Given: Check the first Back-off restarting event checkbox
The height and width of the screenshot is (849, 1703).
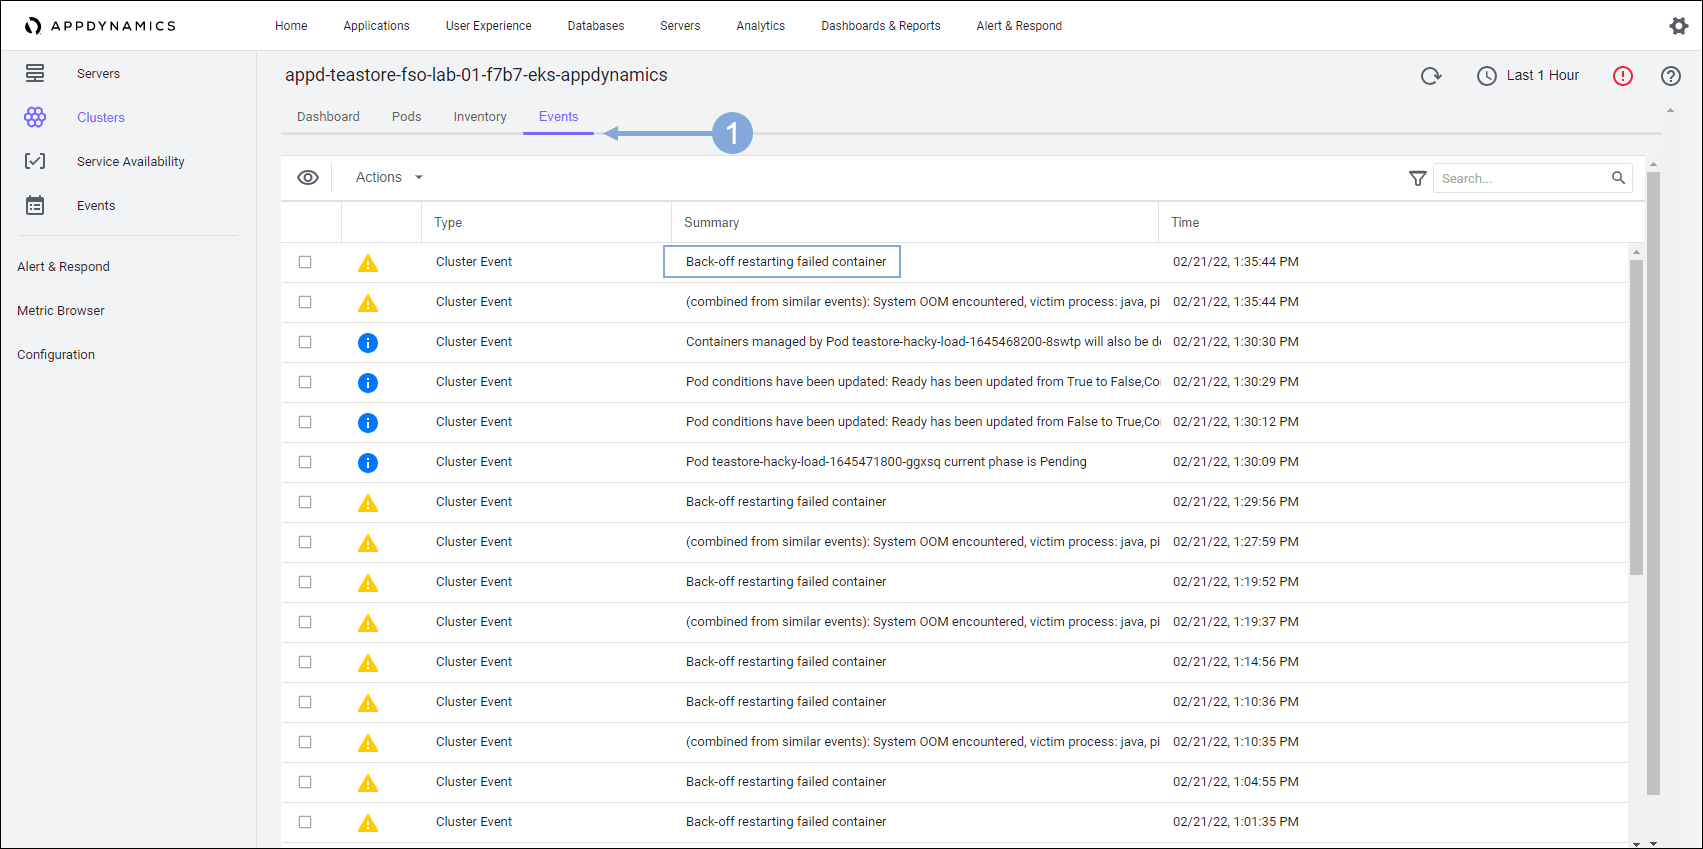Looking at the screenshot, I should coord(305,262).
